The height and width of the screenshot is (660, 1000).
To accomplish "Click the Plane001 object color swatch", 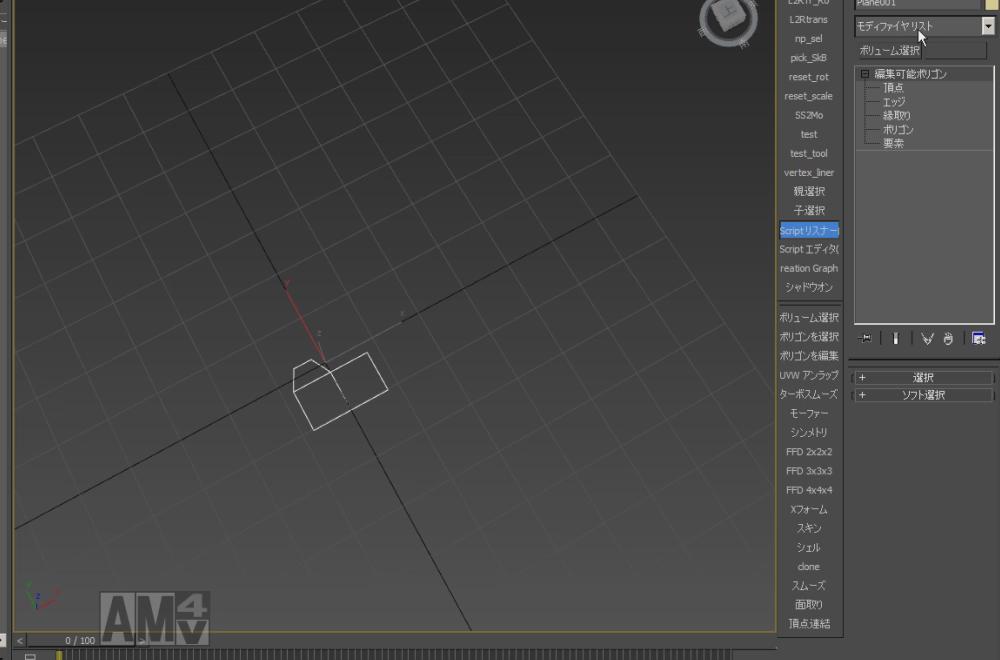I will coord(991,4).
